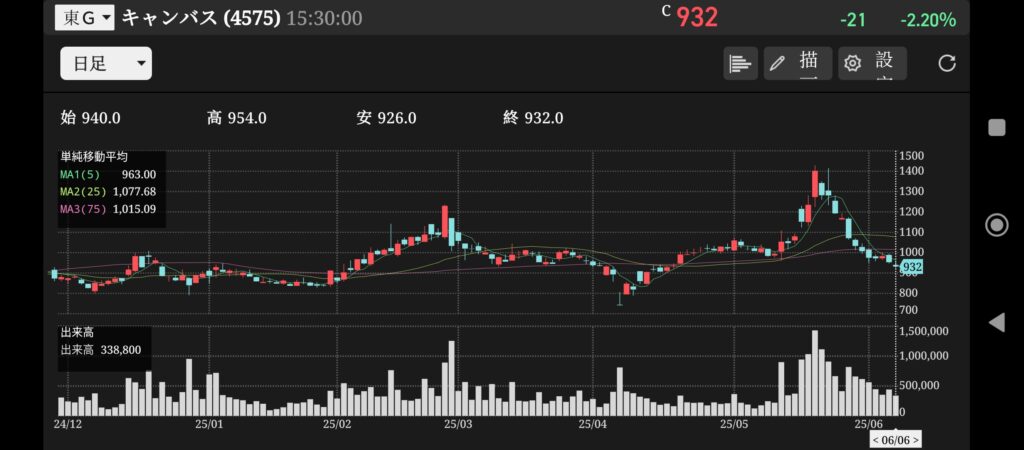Screen dimensions: 1024x450
Task: Expand the 日足 timeframe dropdown
Action: coord(105,63)
